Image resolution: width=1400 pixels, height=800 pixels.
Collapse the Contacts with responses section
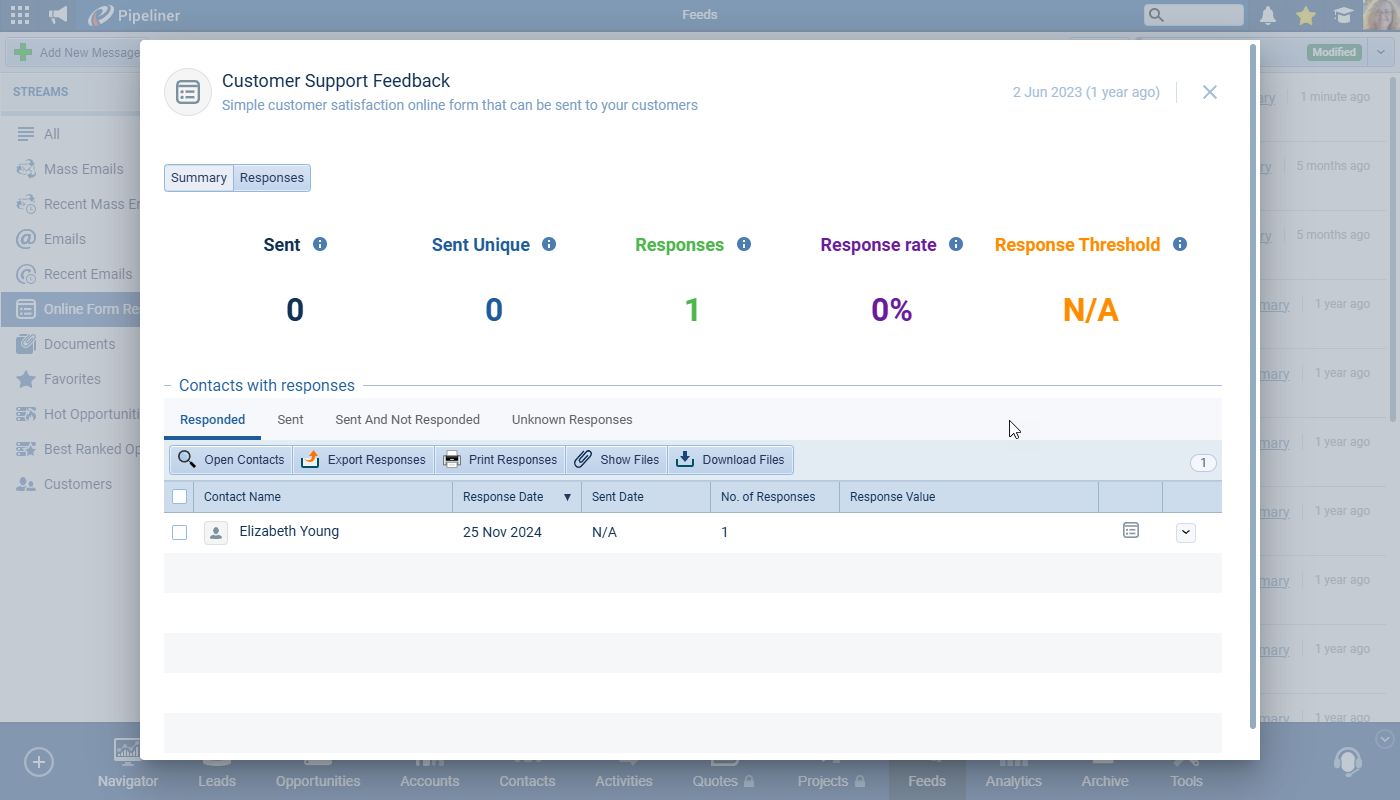click(x=168, y=386)
